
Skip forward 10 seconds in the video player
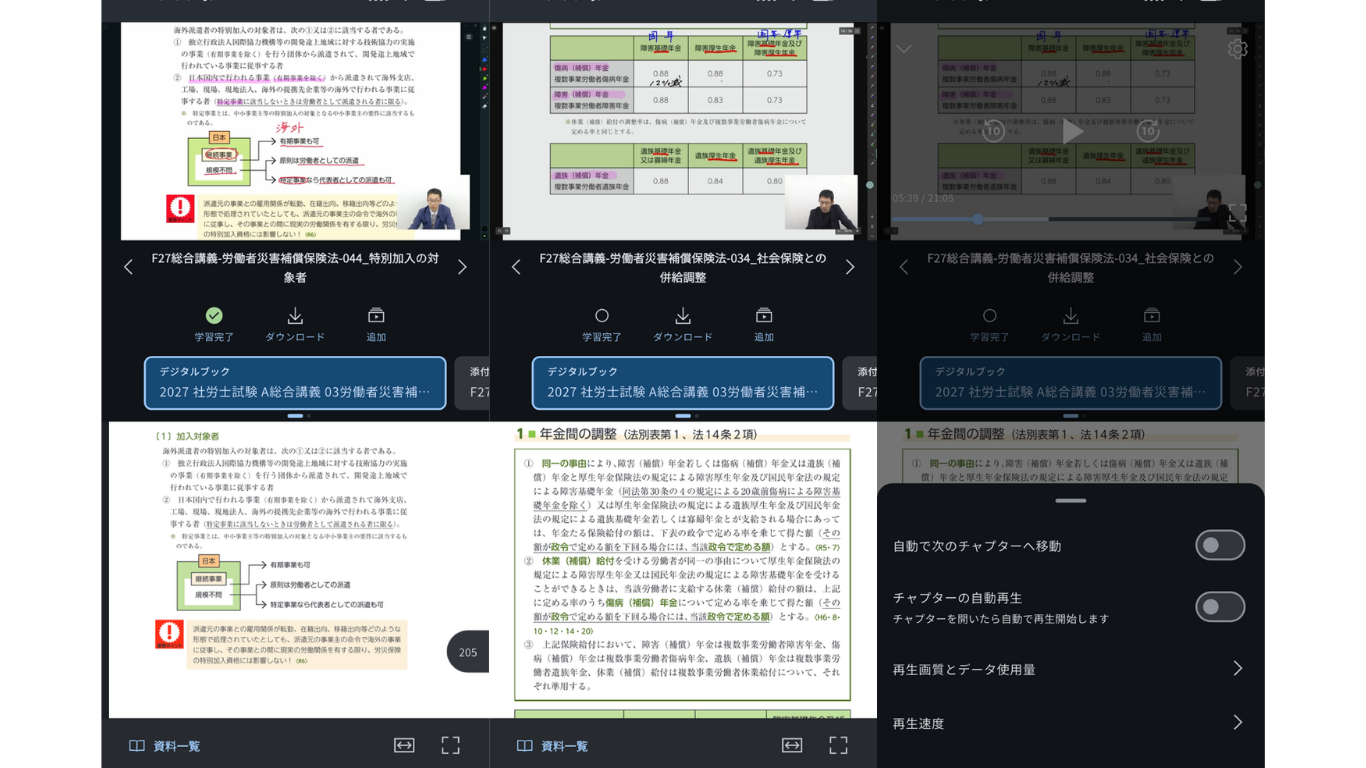click(x=1148, y=131)
